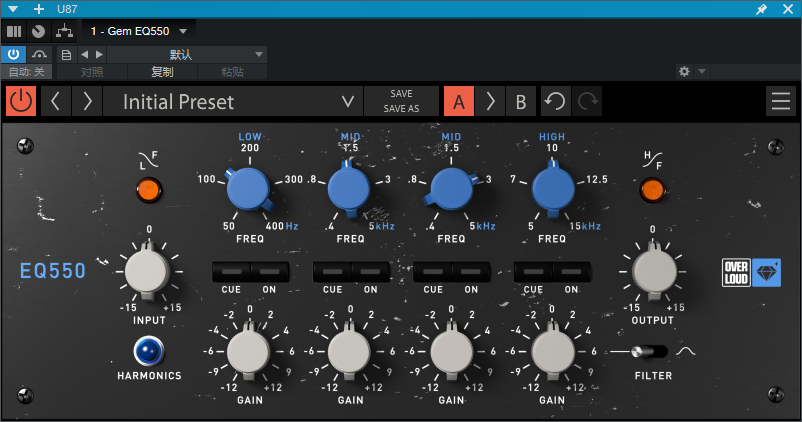Open the Initial Preset dropdown list

(x=233, y=101)
